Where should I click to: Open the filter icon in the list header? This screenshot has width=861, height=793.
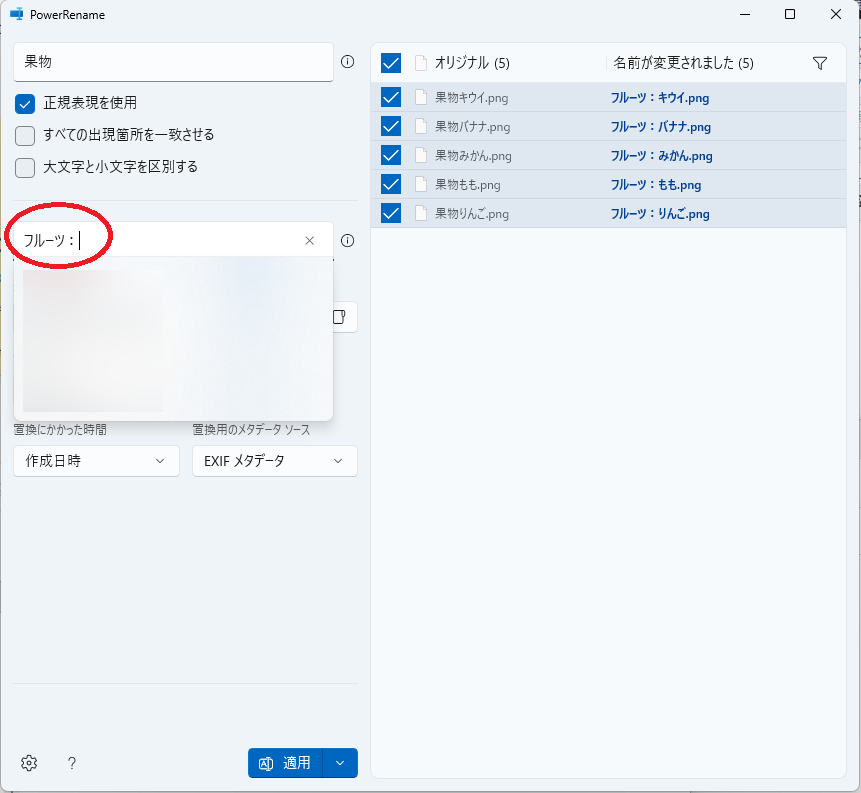tap(820, 63)
